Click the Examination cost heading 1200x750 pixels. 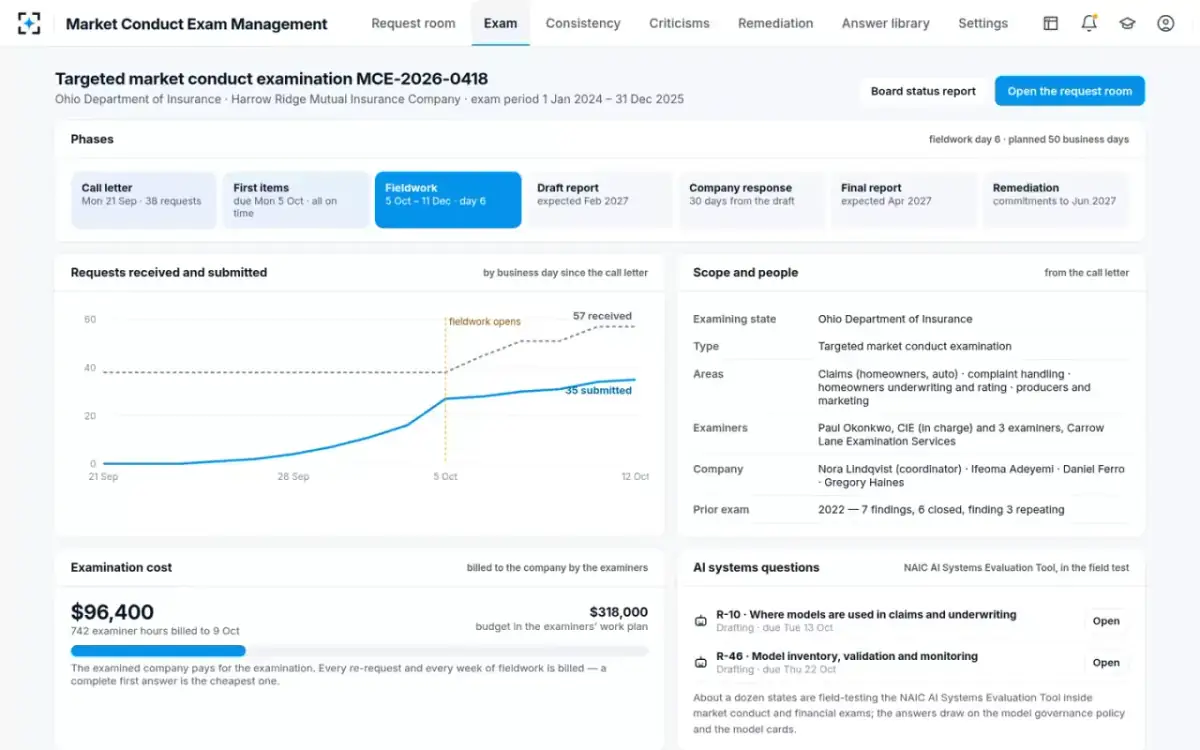click(121, 567)
